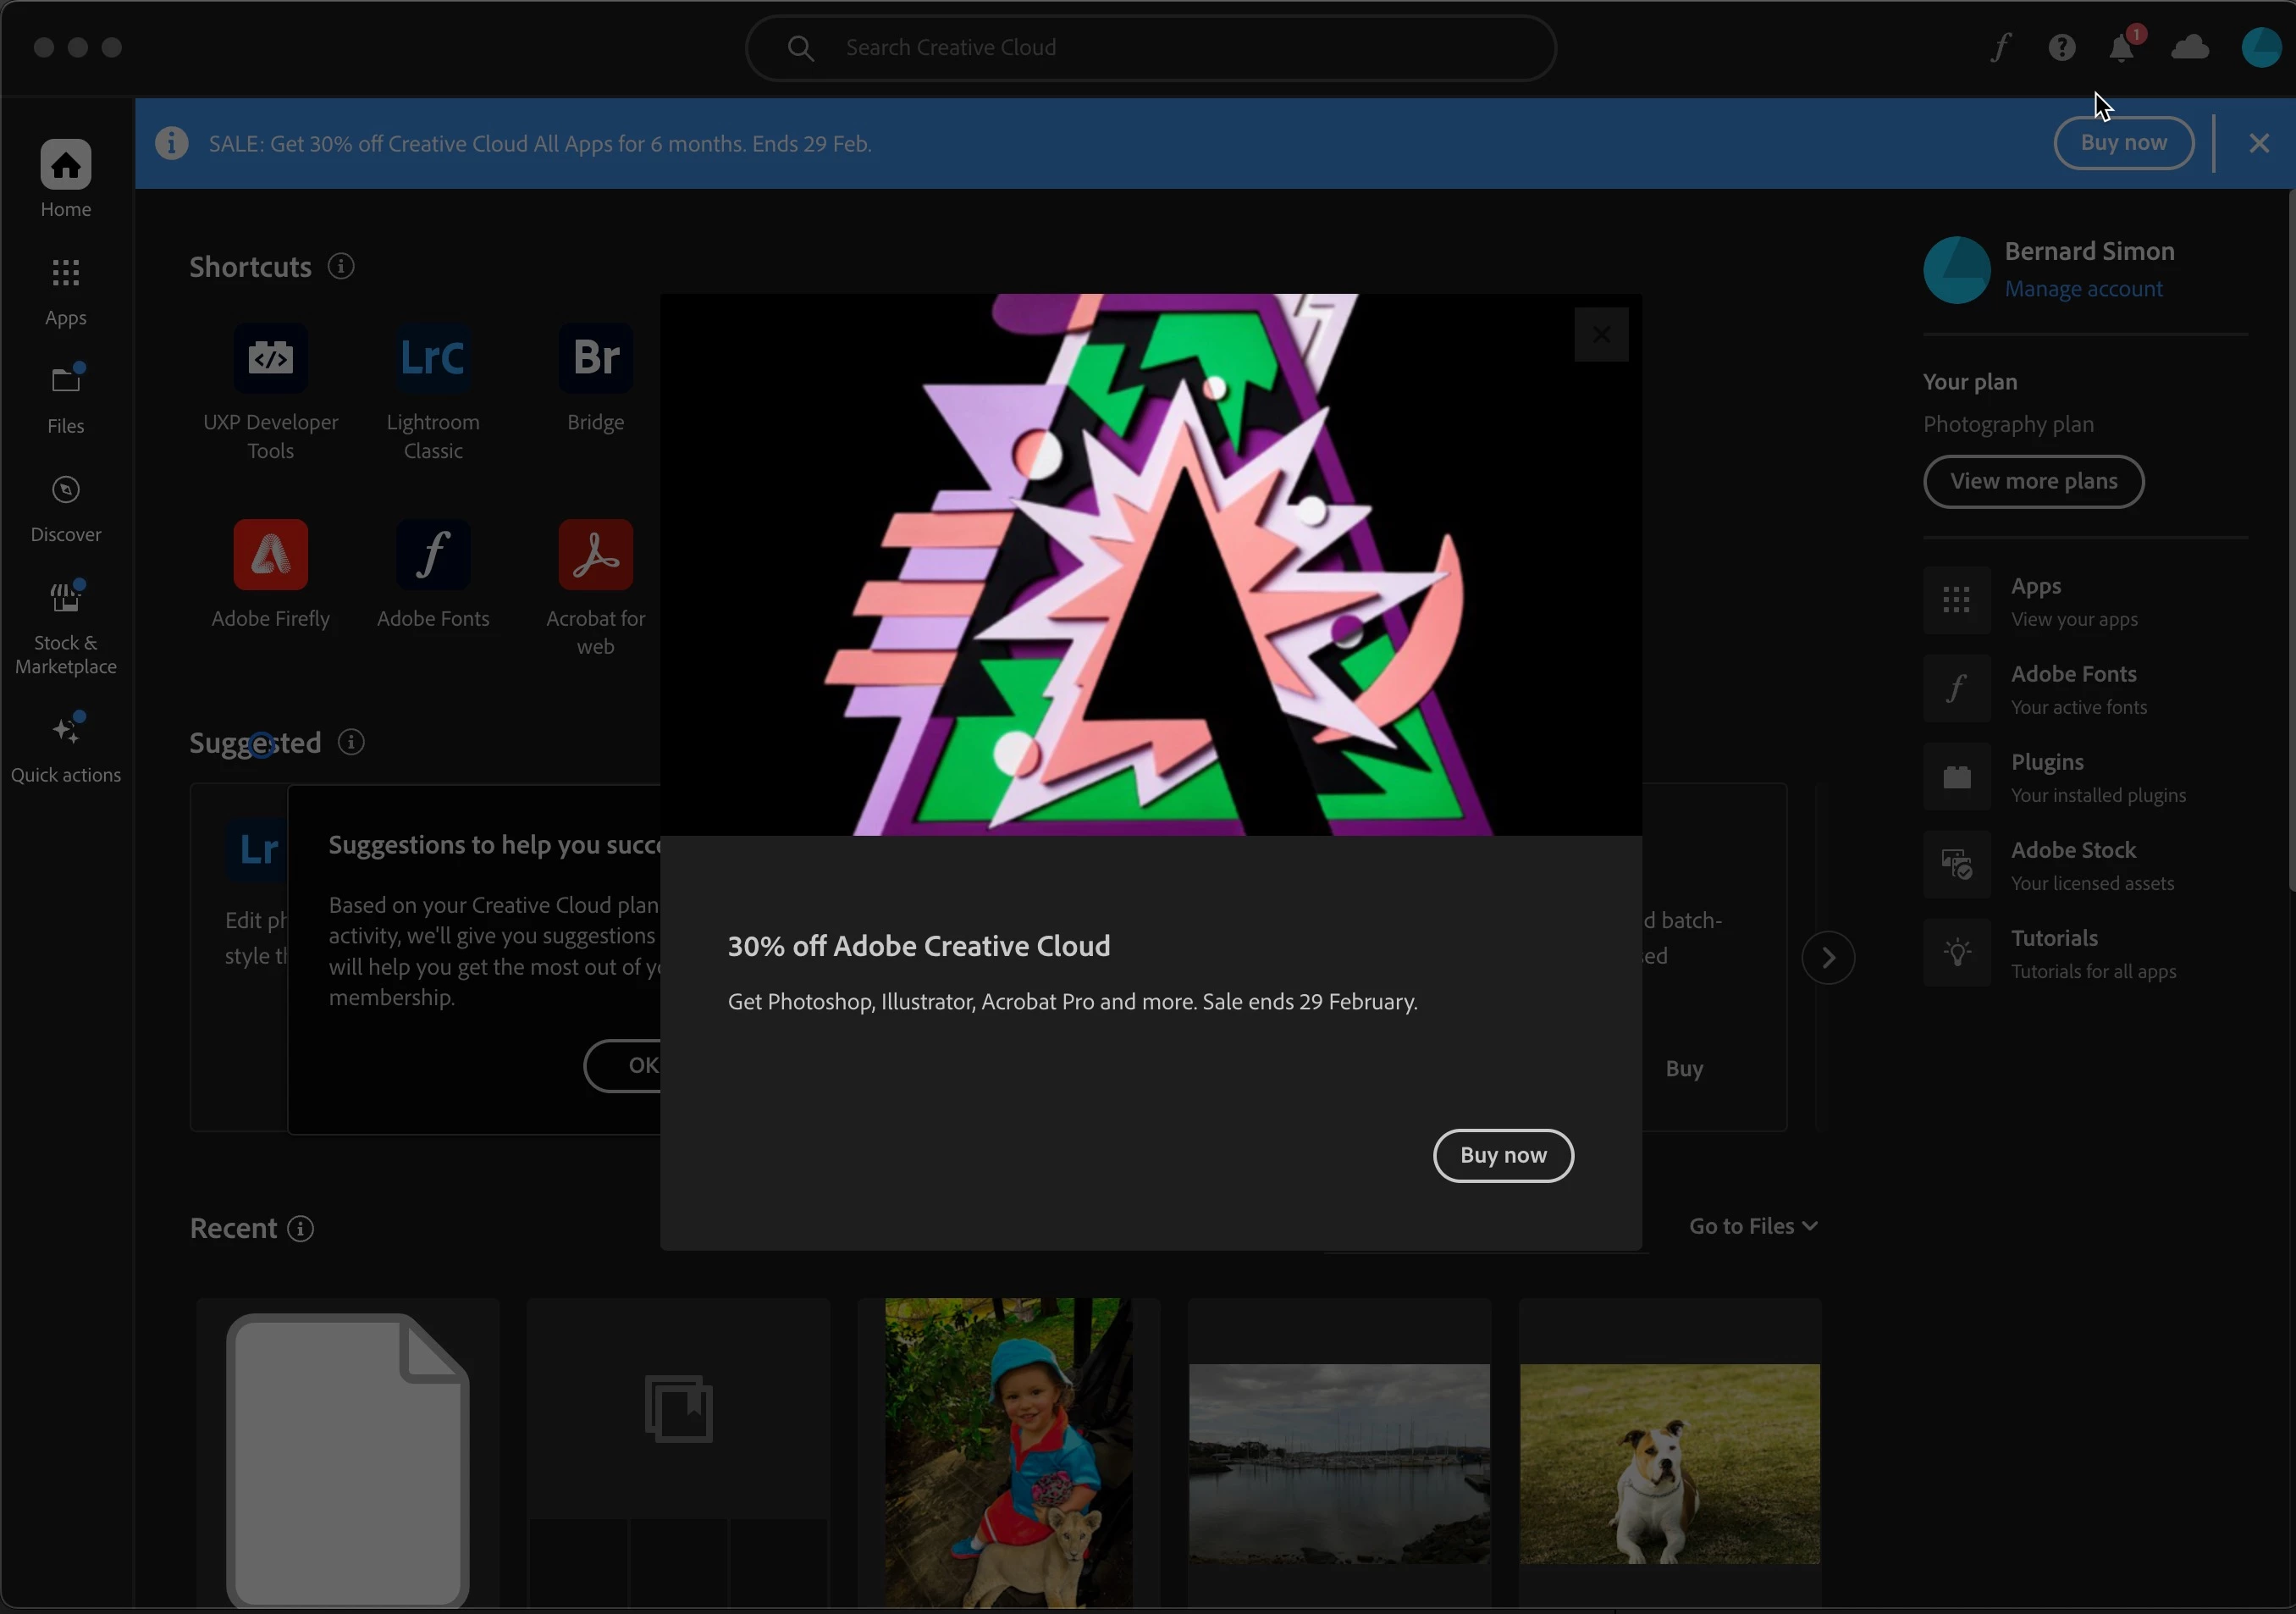
Task: Click the cloud sync status icon
Action: (2190, 47)
